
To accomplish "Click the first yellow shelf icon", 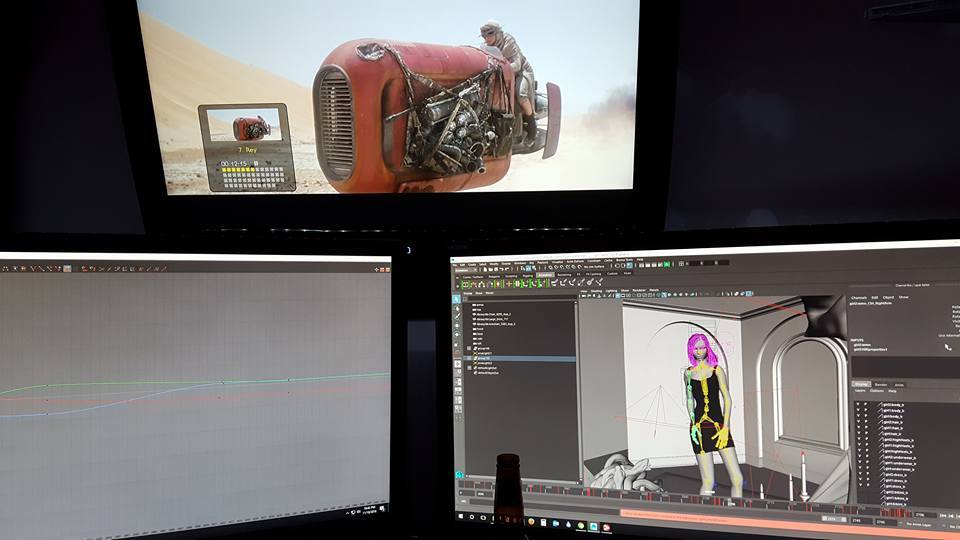I will pyautogui.click(x=466, y=284).
